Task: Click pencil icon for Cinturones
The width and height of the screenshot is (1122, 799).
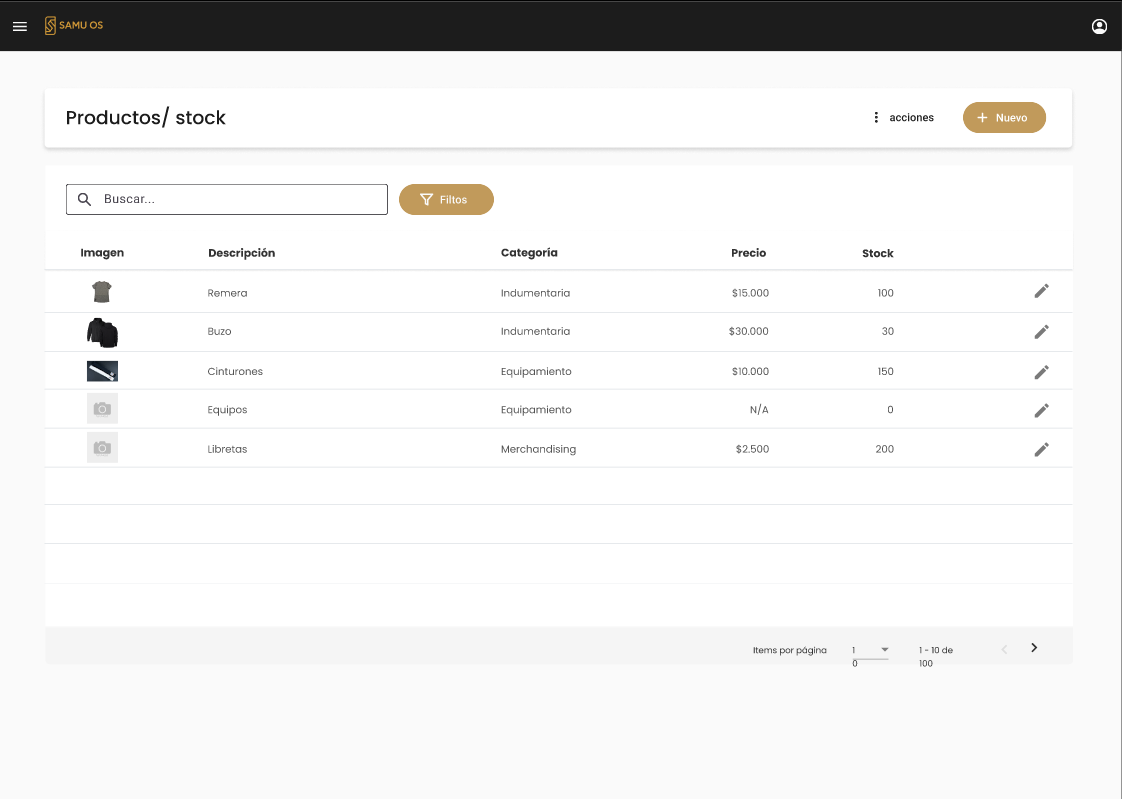Action: 1041,372
